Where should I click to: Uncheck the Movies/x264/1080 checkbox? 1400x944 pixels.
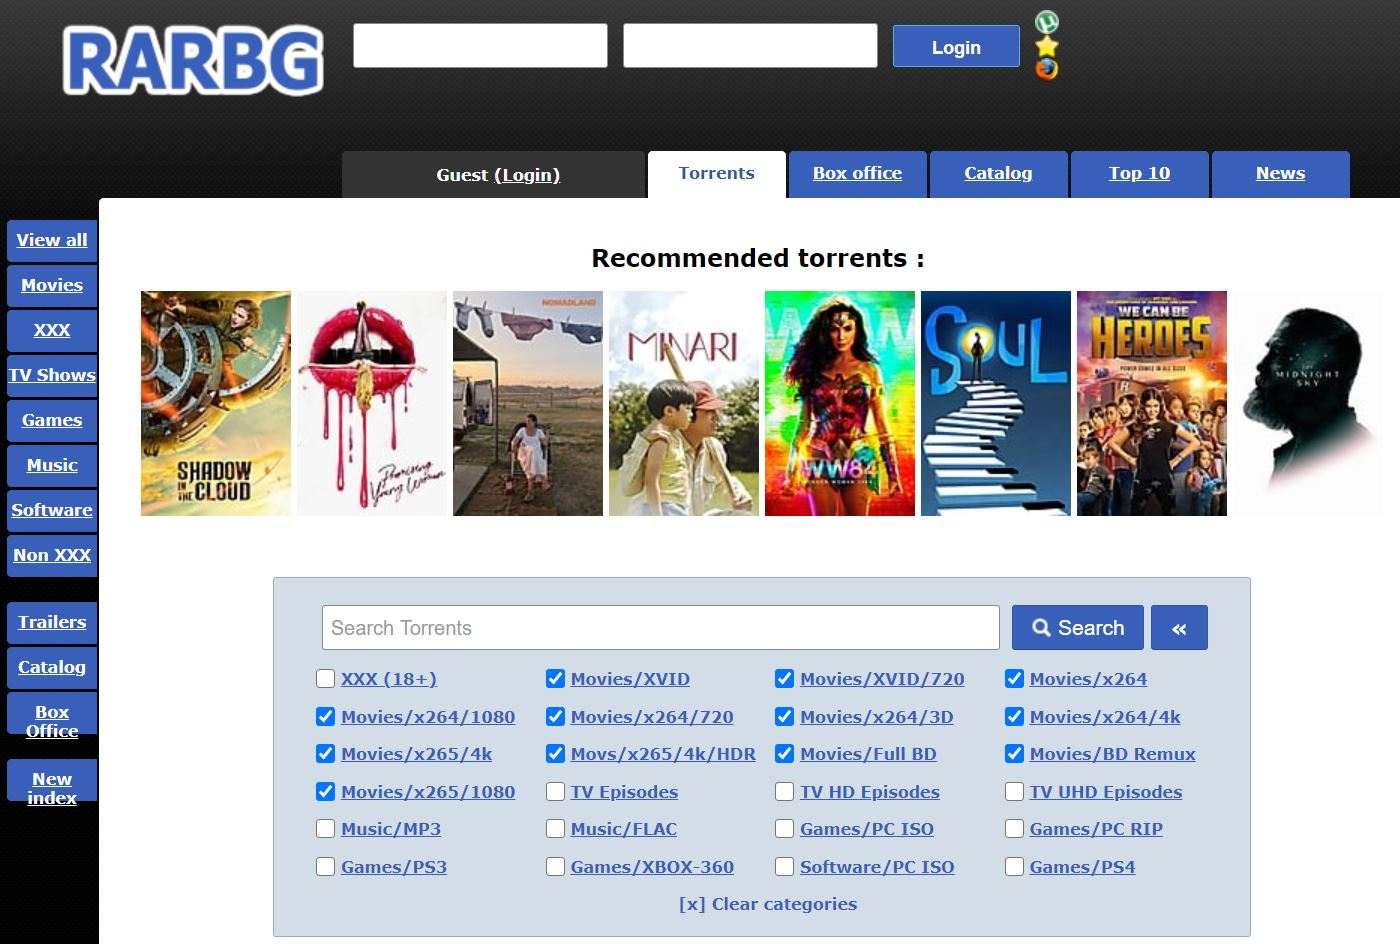(325, 717)
